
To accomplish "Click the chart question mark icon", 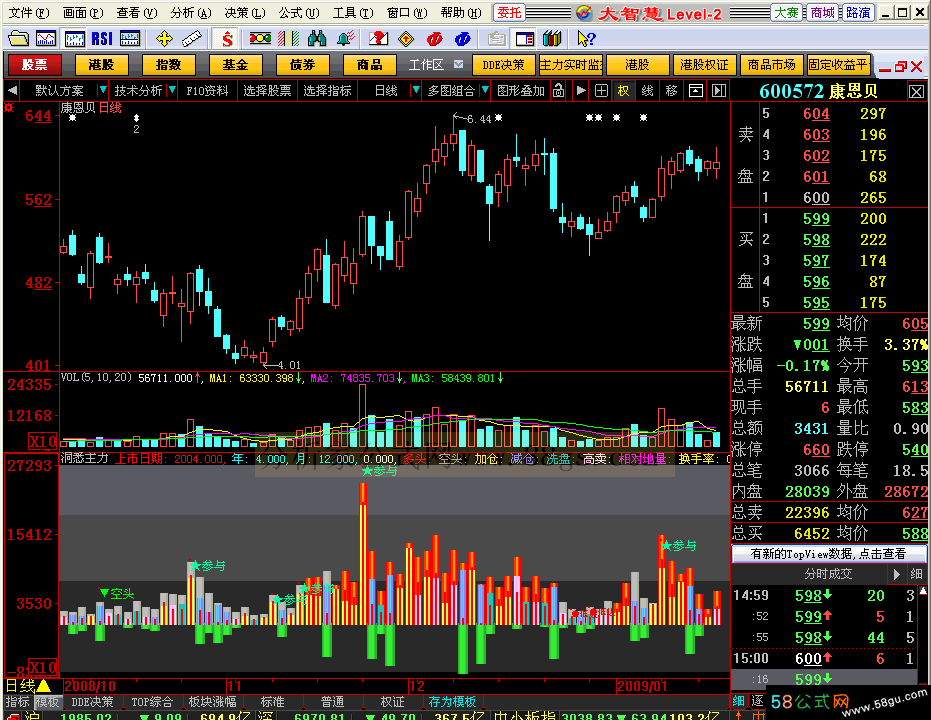I will (x=378, y=39).
